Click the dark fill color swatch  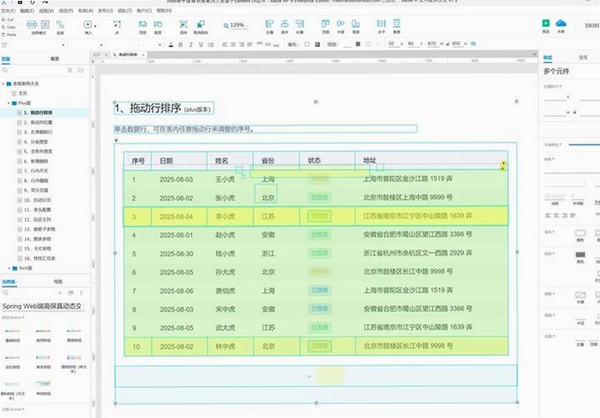point(580,255)
